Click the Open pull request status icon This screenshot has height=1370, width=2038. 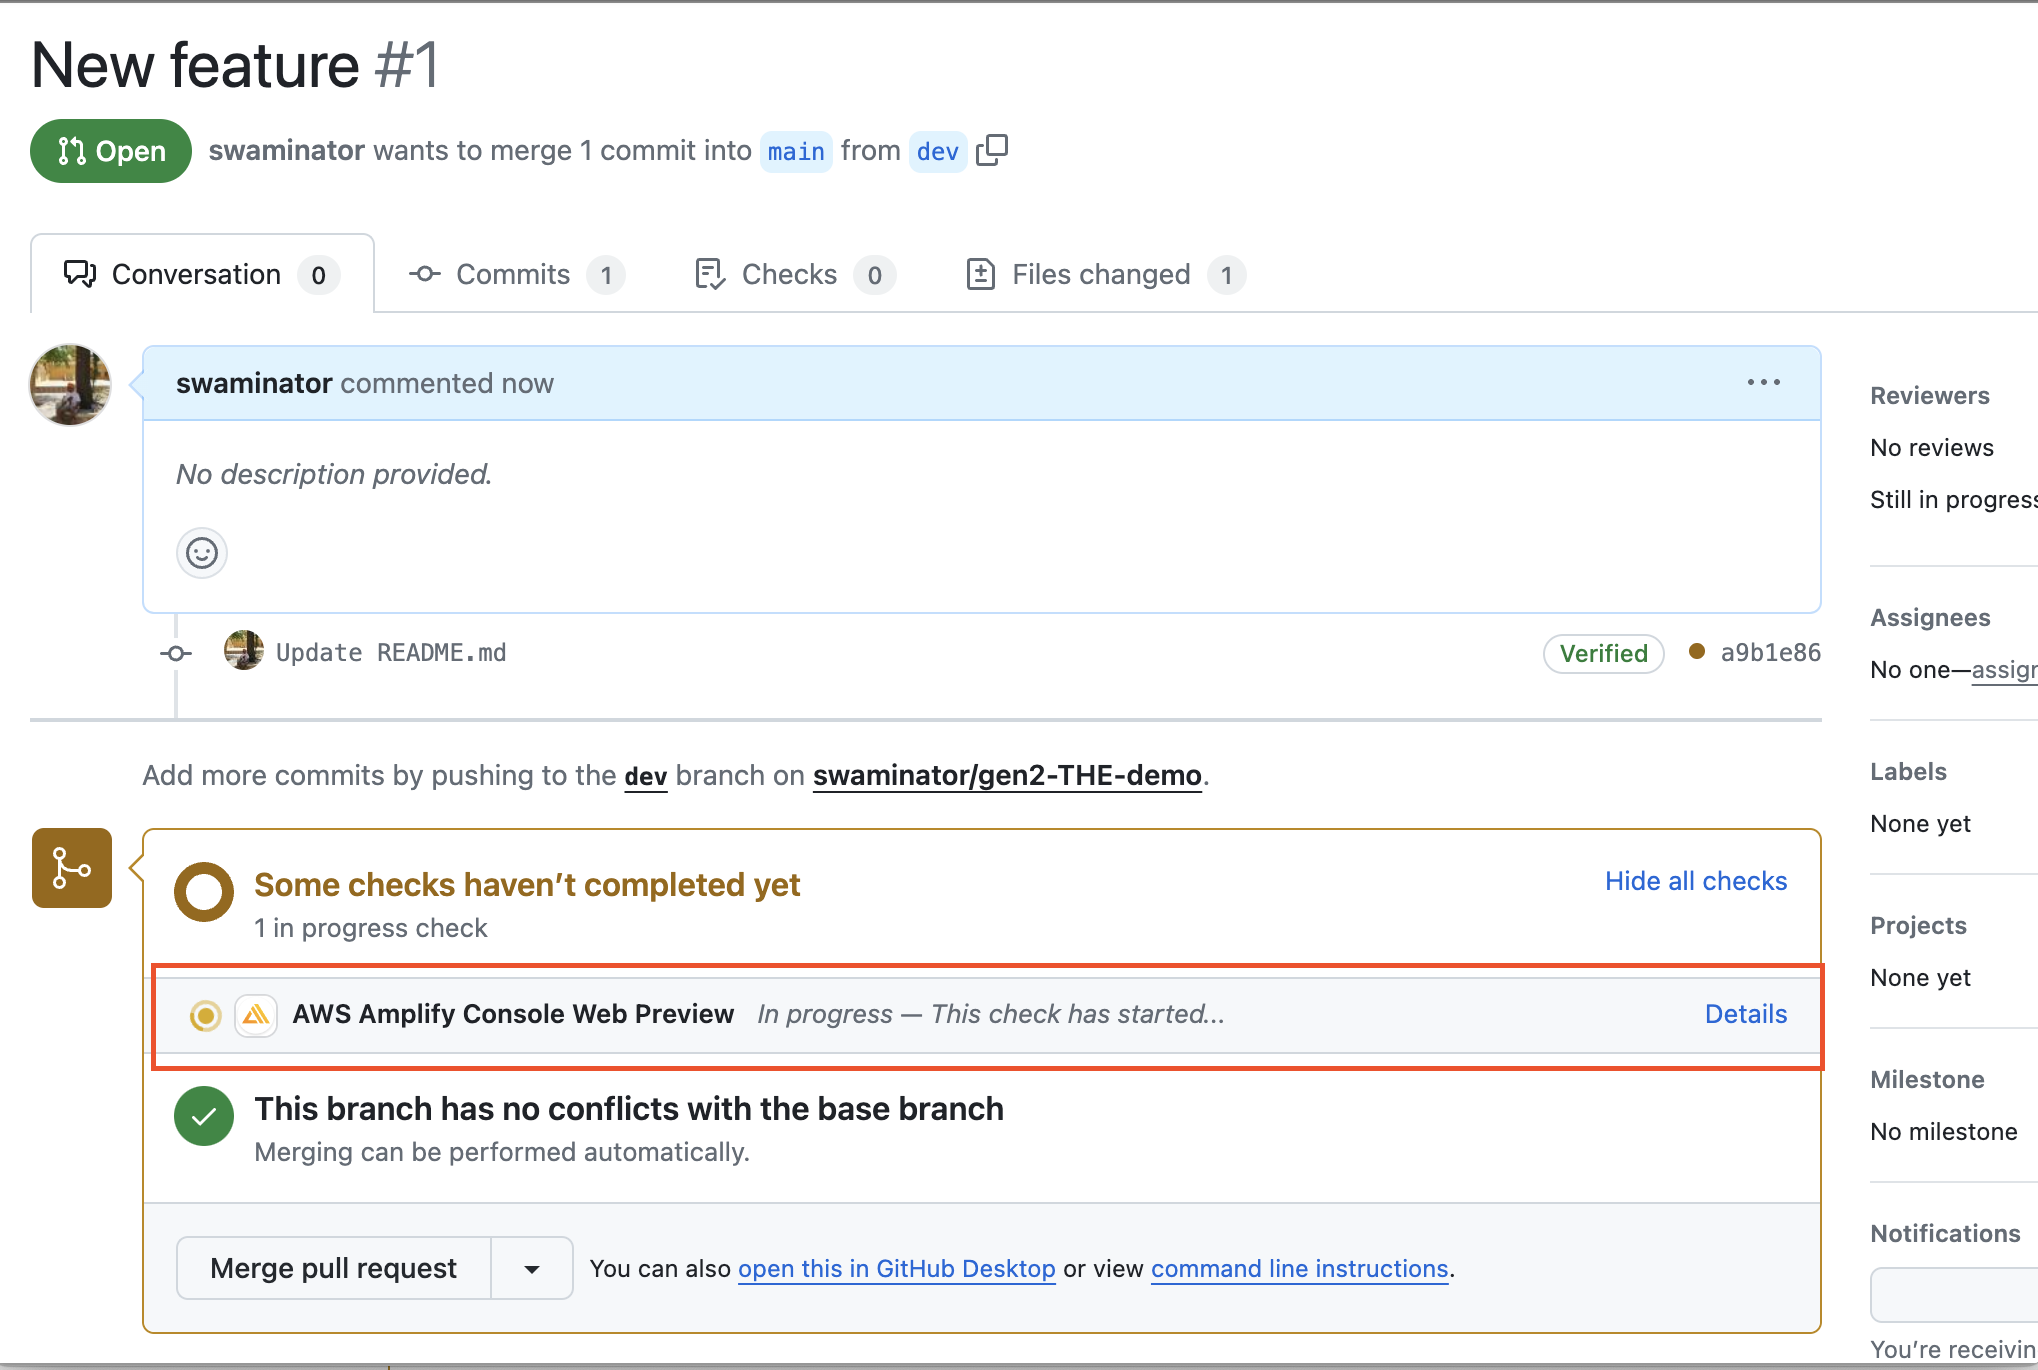70,151
